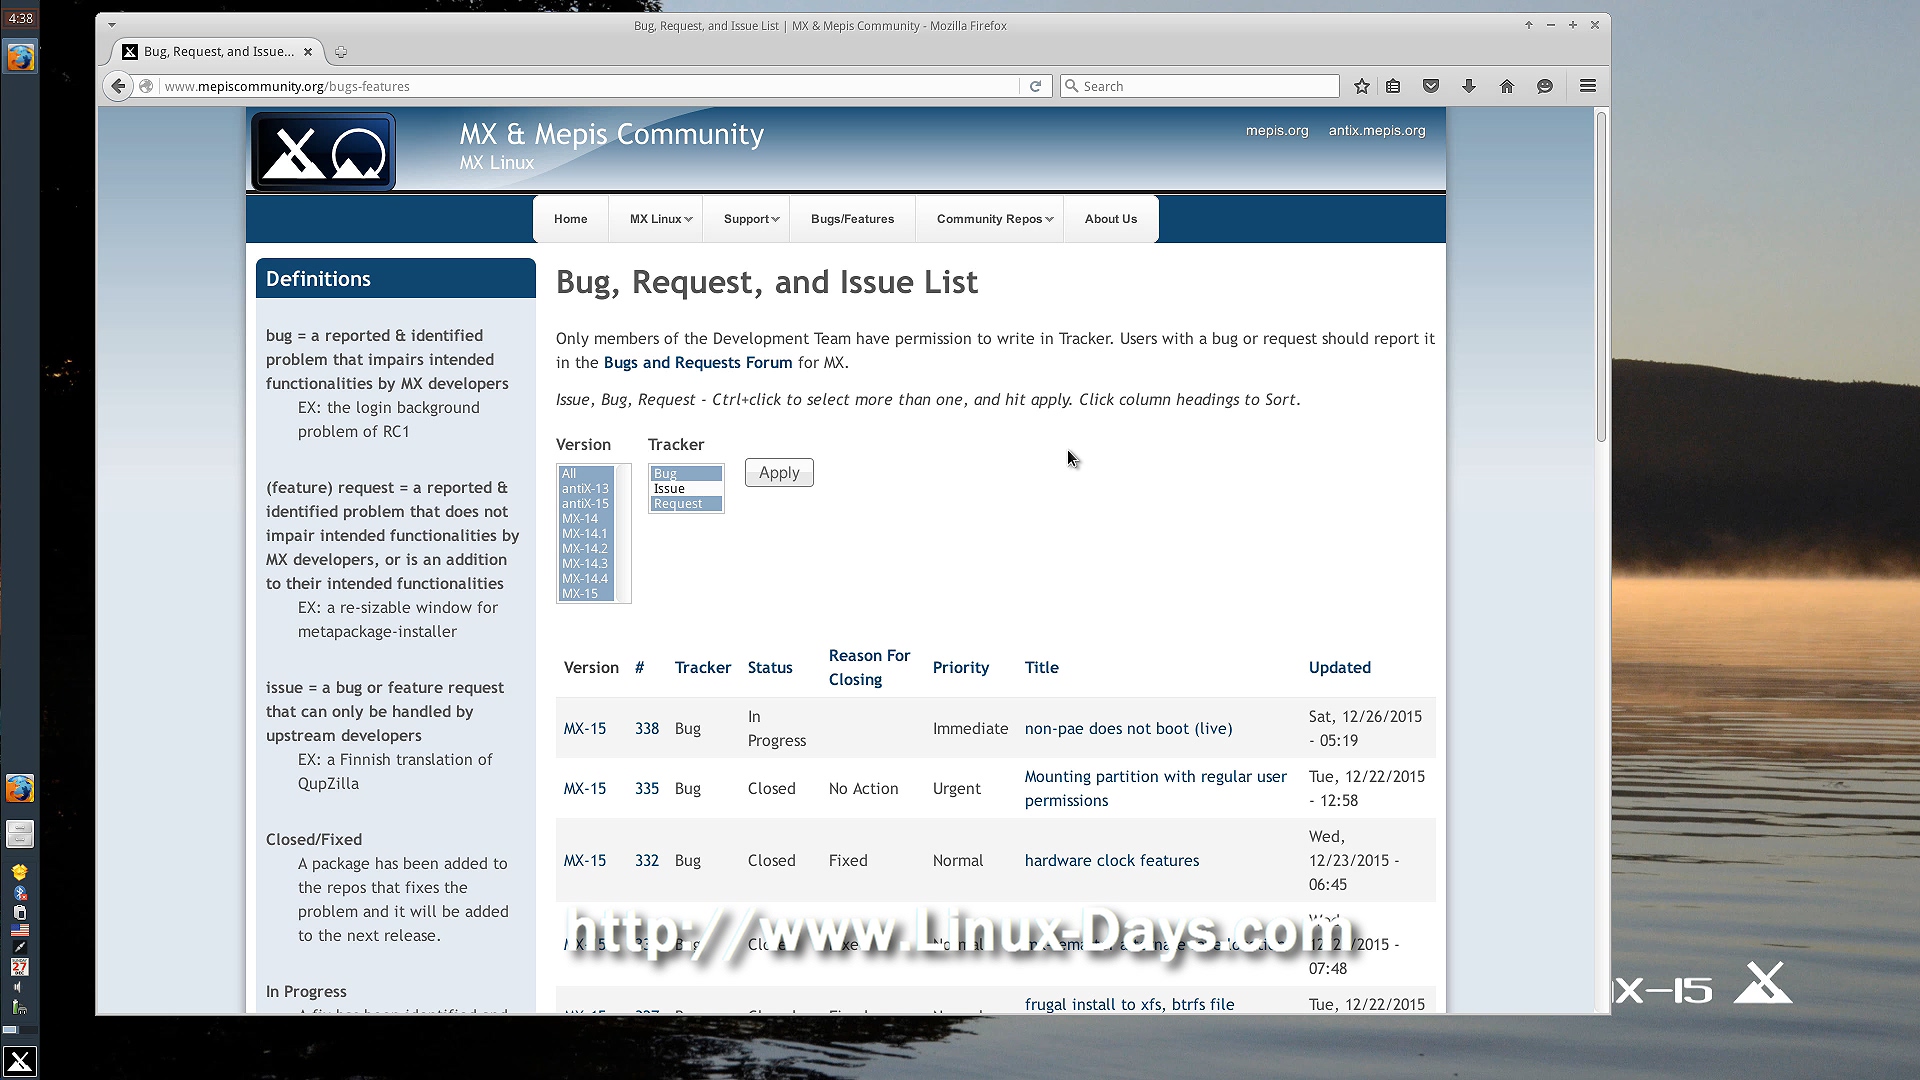Open the Bugs/Features nav item
1920x1080 pixels.
(852, 219)
